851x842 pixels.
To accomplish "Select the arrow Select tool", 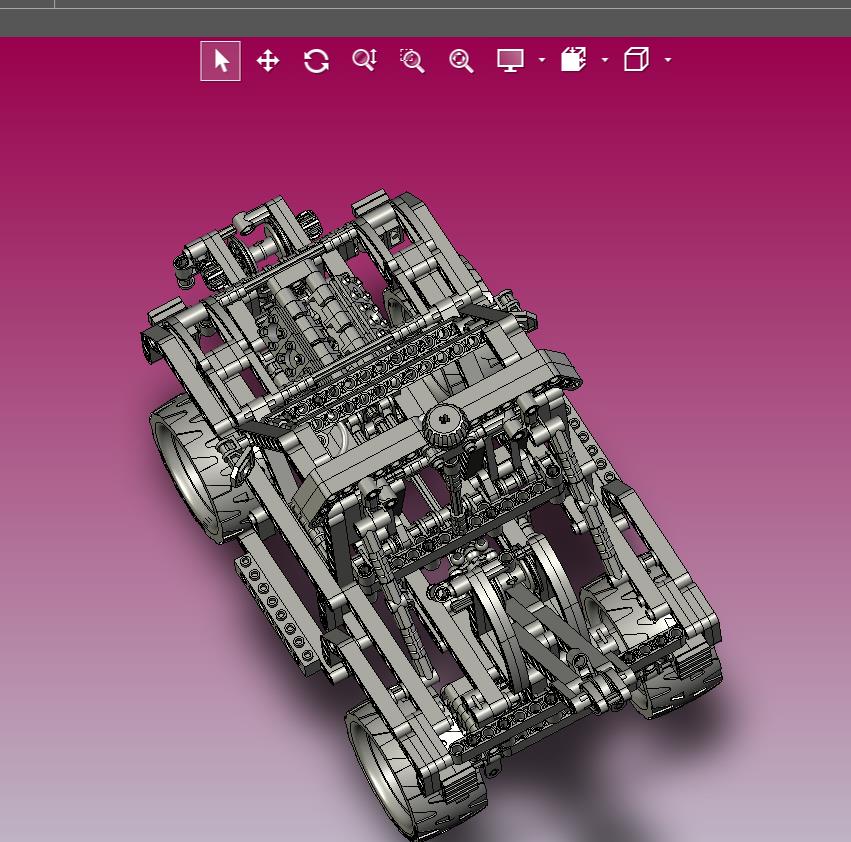I will [220, 61].
